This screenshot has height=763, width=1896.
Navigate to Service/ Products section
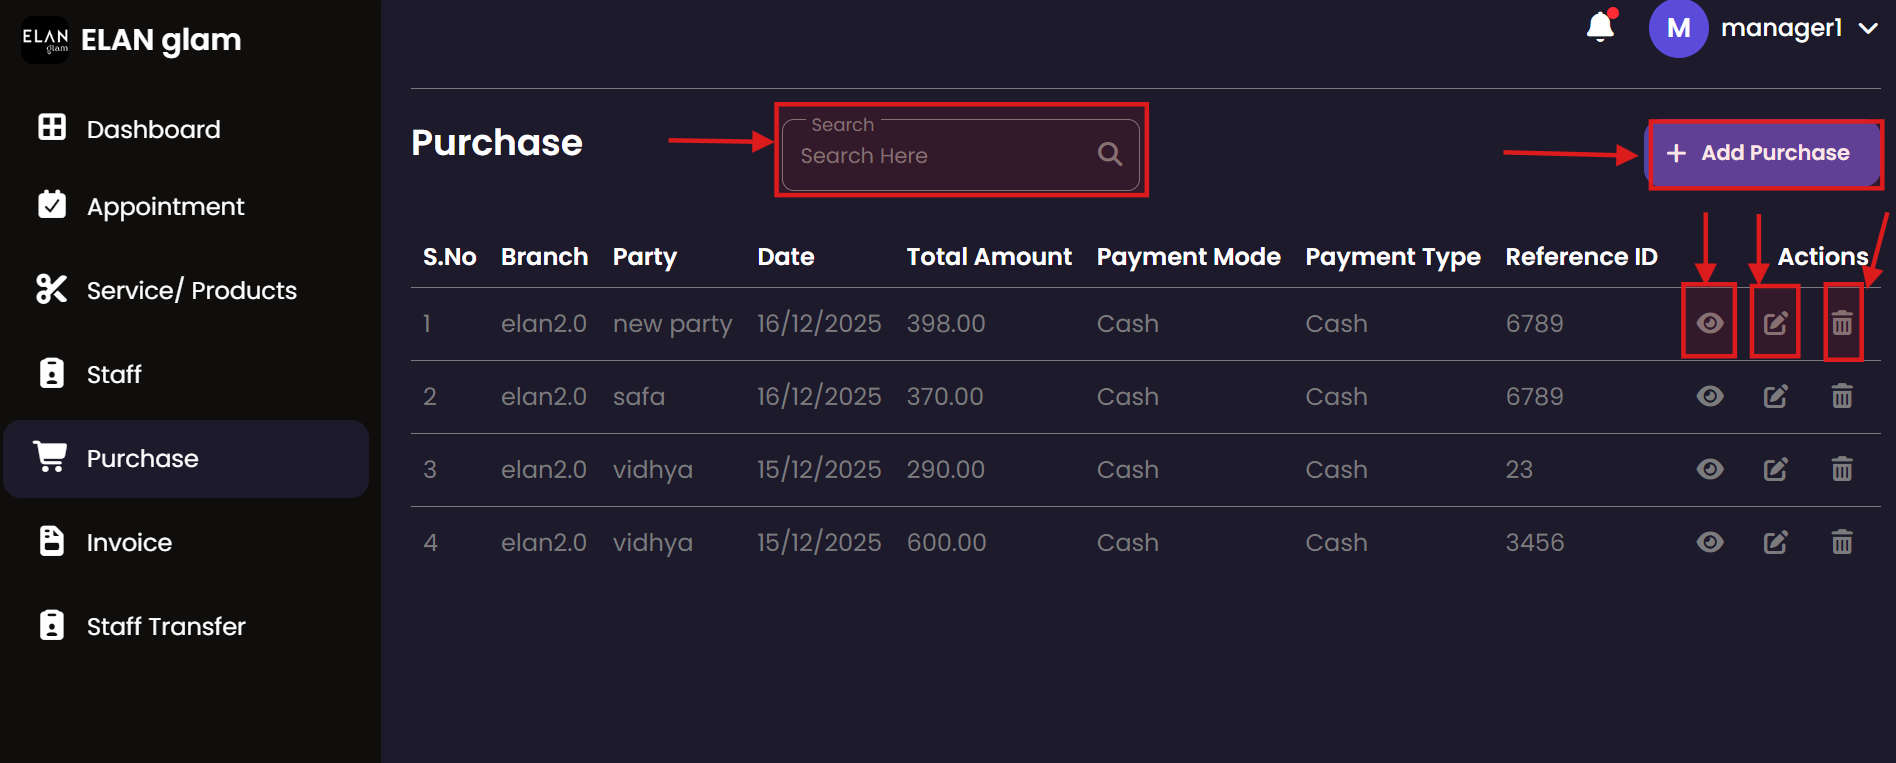pyautogui.click(x=191, y=291)
